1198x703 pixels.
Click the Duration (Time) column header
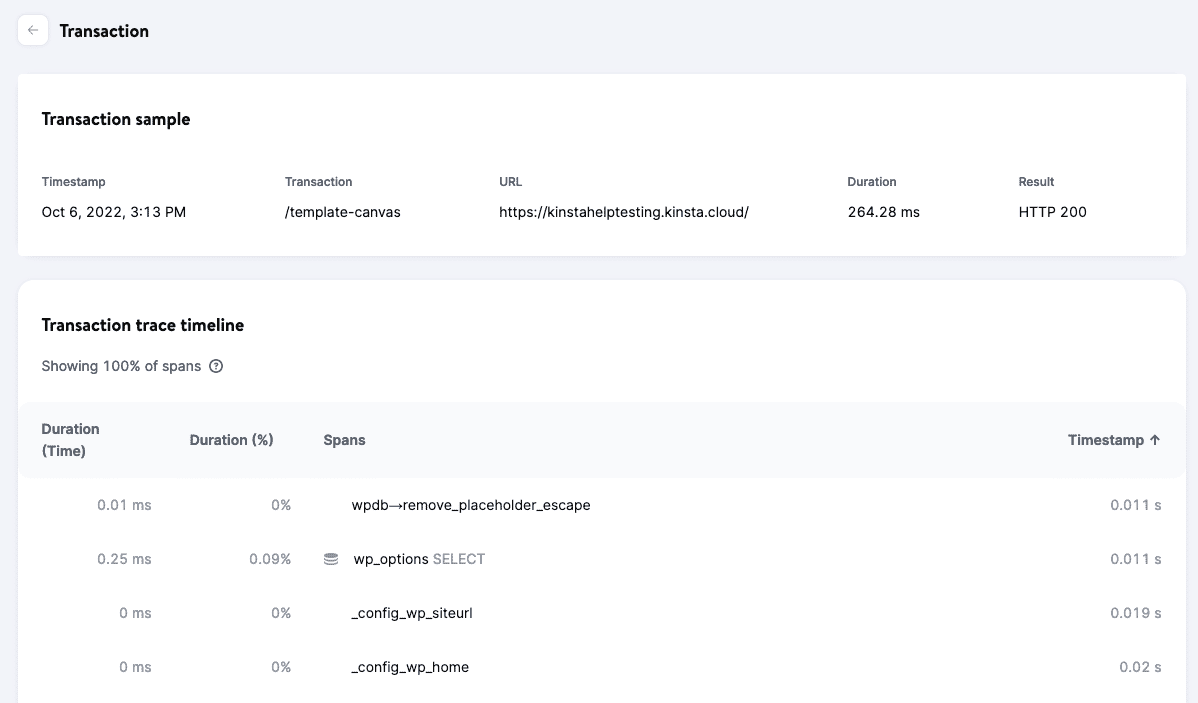coord(70,440)
